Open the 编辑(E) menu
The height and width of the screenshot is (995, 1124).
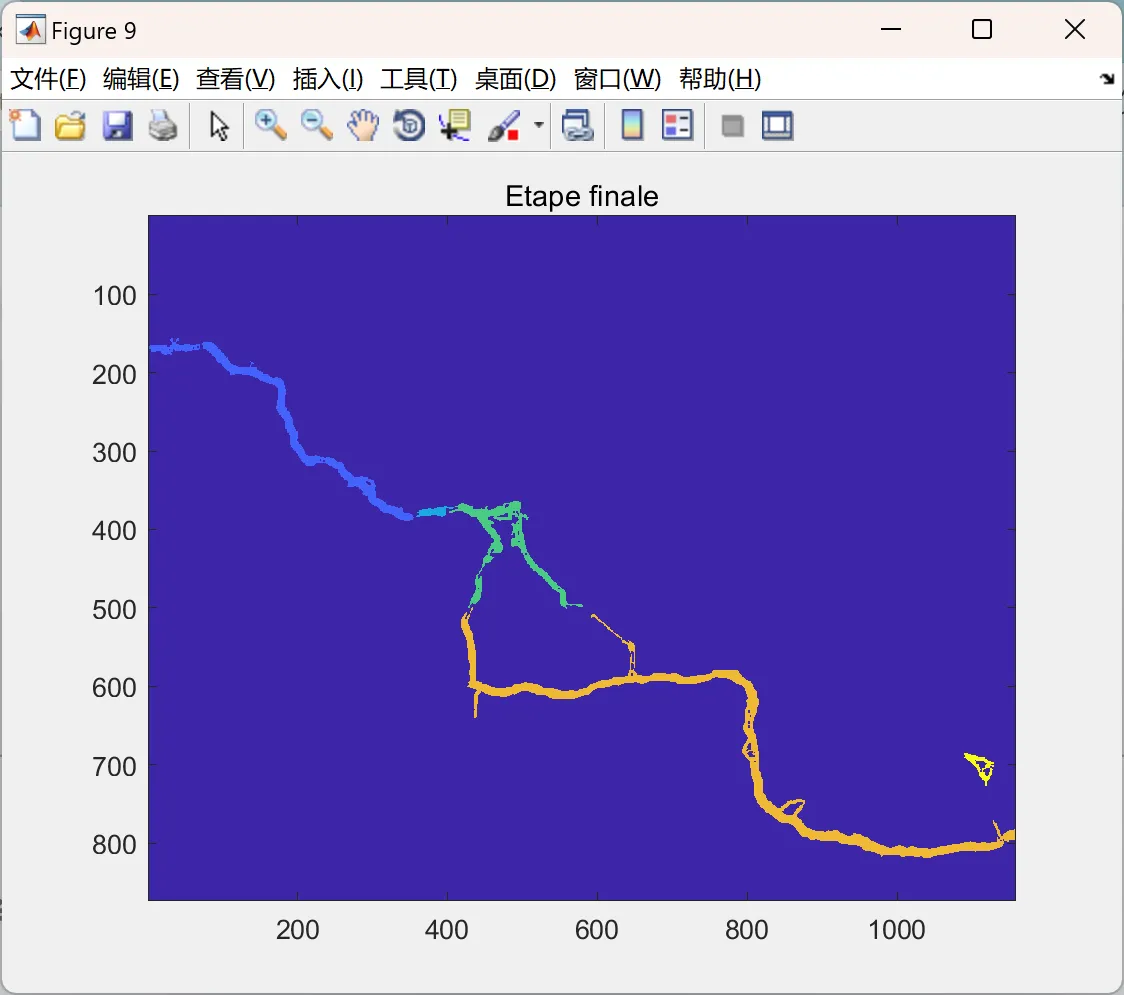tap(140, 79)
